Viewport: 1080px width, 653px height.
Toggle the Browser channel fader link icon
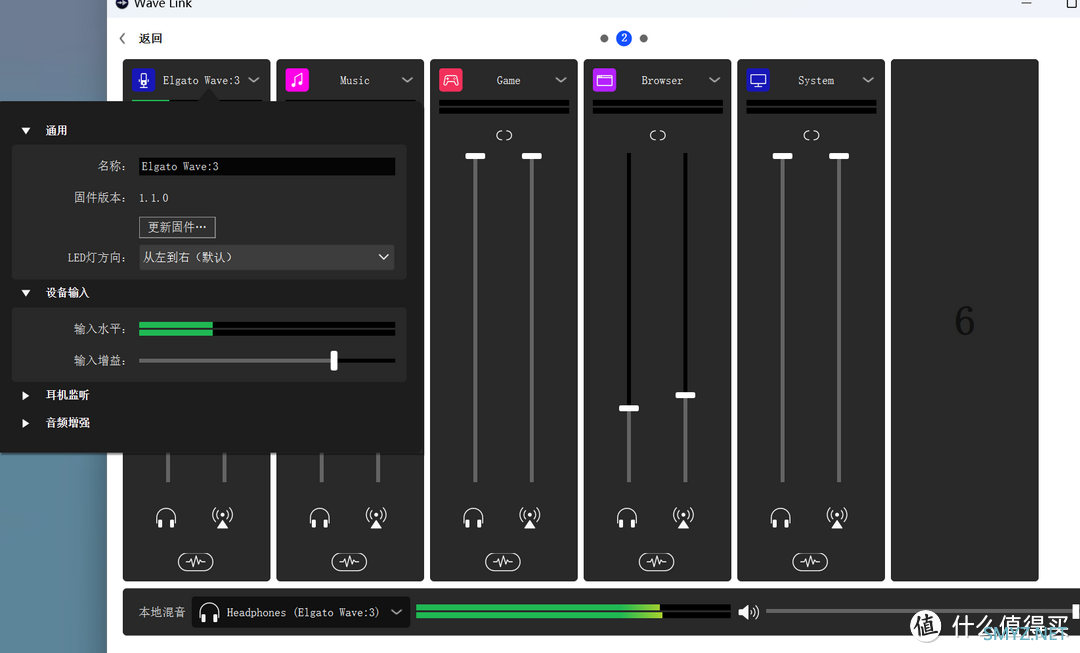click(x=658, y=136)
